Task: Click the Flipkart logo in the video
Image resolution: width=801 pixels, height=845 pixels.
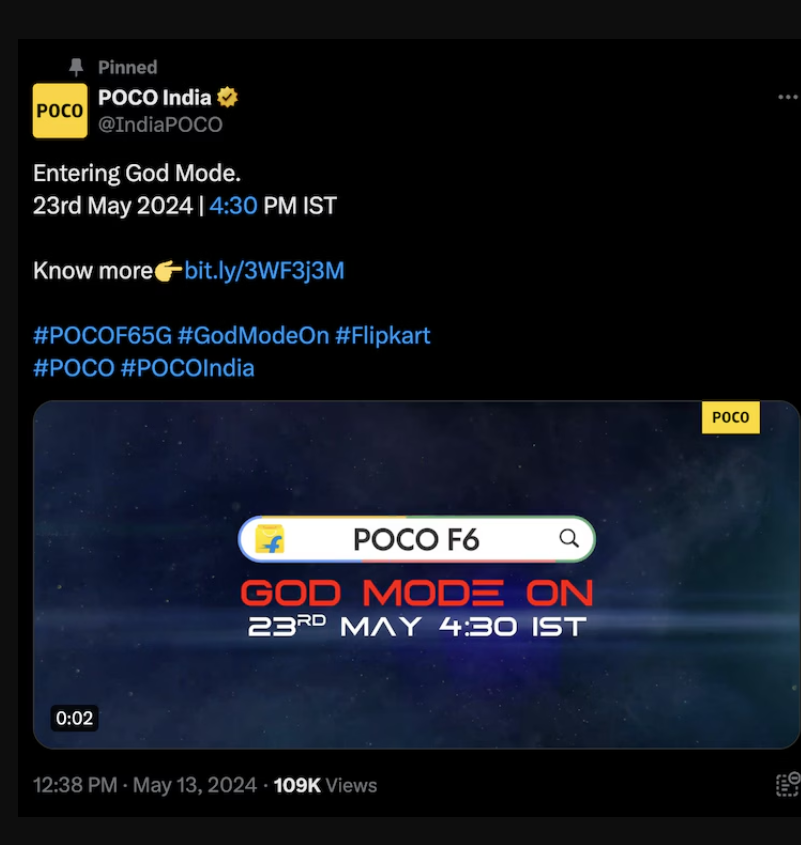Action: (x=270, y=540)
